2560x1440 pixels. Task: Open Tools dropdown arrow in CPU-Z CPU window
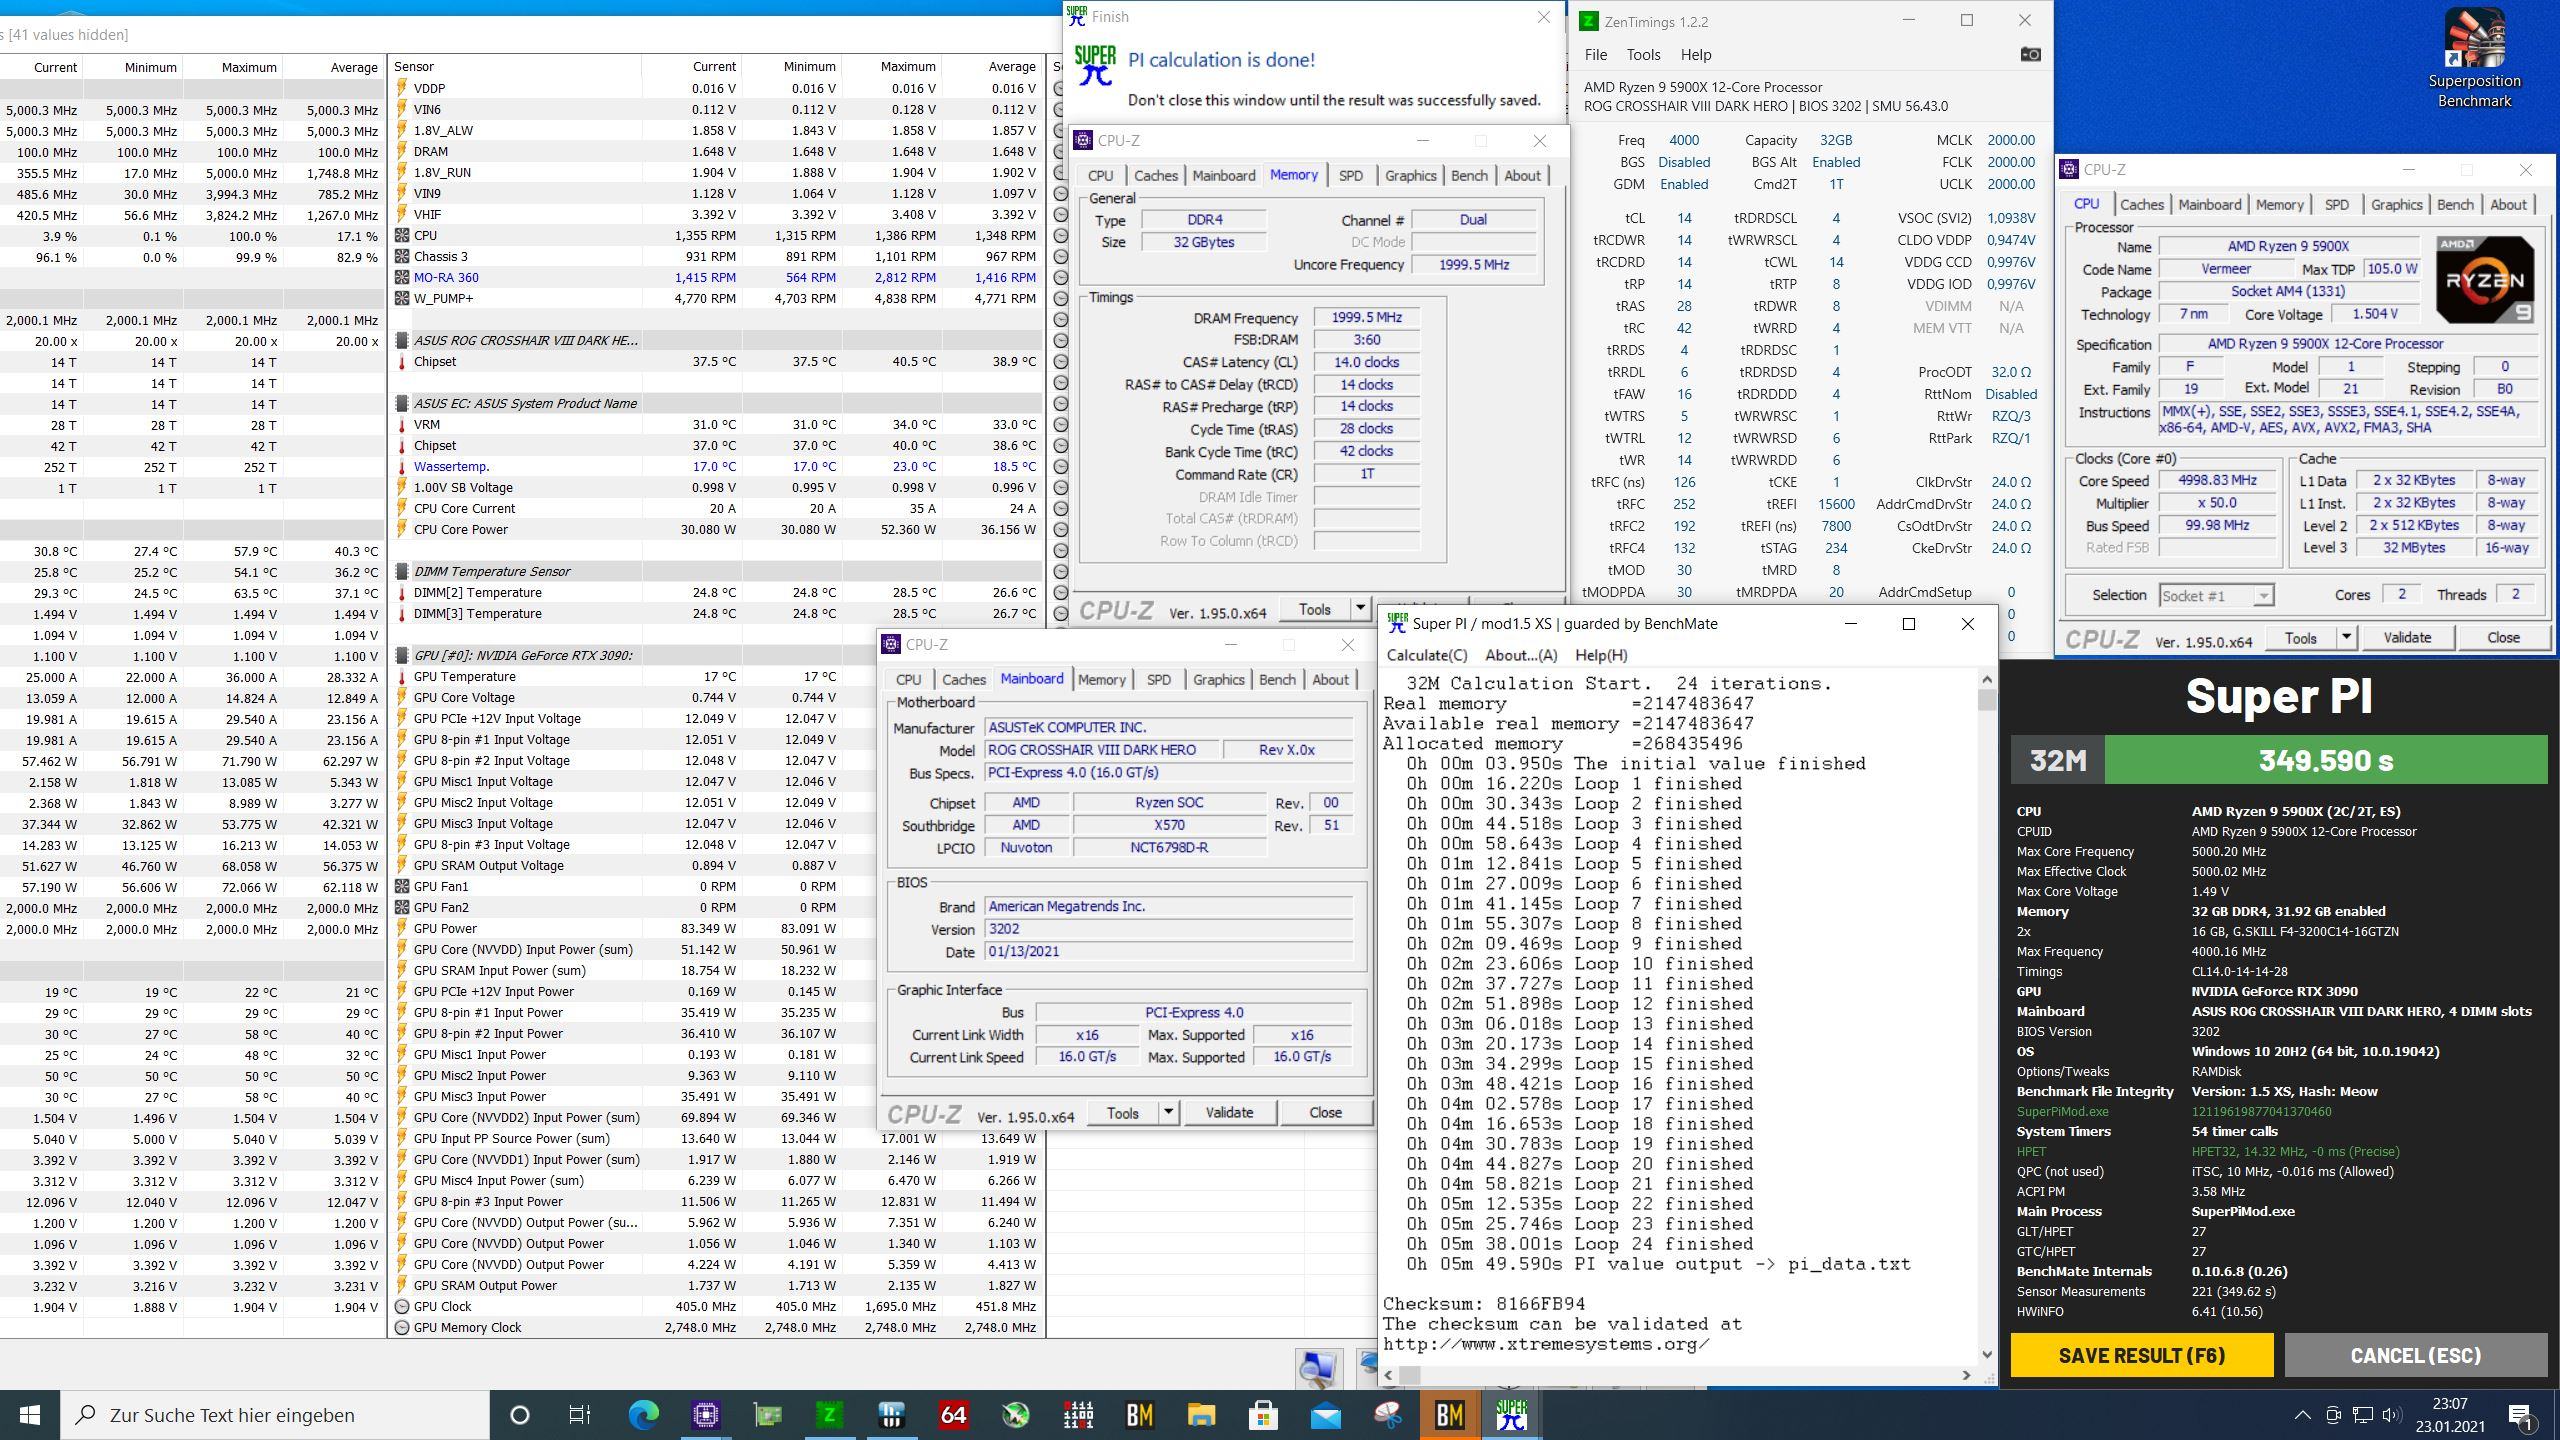pos(2346,637)
